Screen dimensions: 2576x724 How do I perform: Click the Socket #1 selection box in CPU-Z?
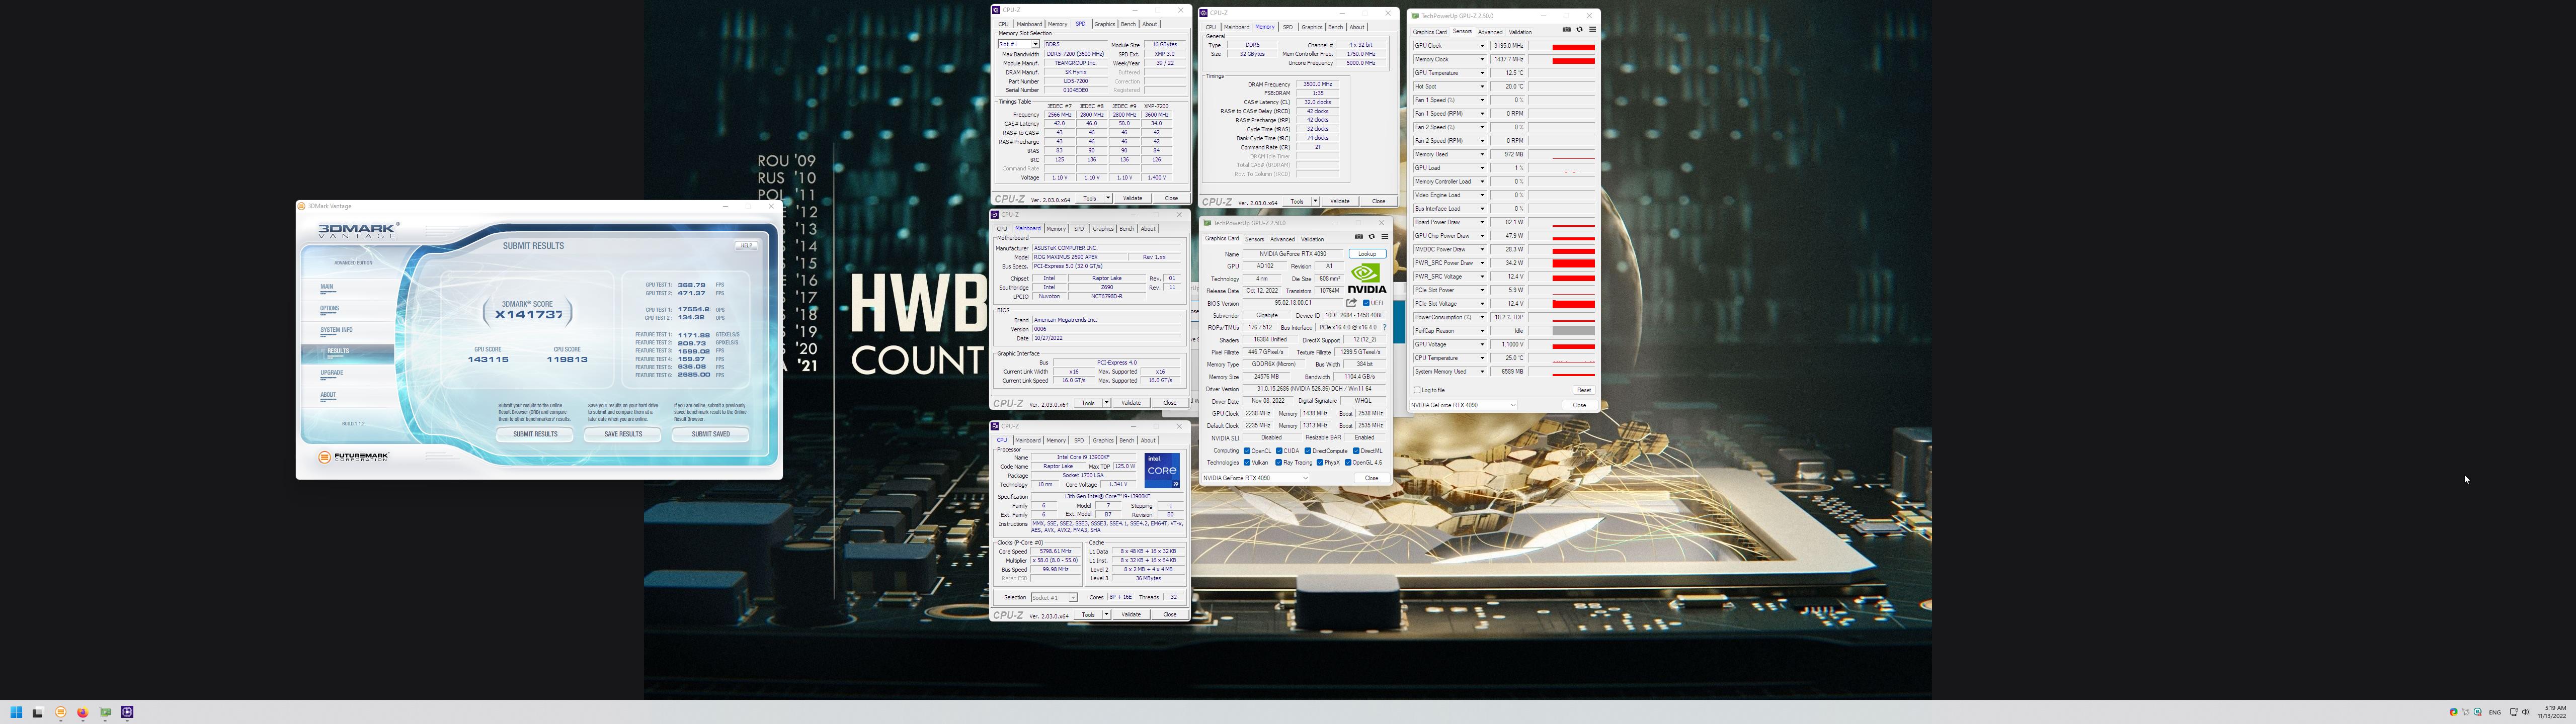pyautogui.click(x=1054, y=598)
